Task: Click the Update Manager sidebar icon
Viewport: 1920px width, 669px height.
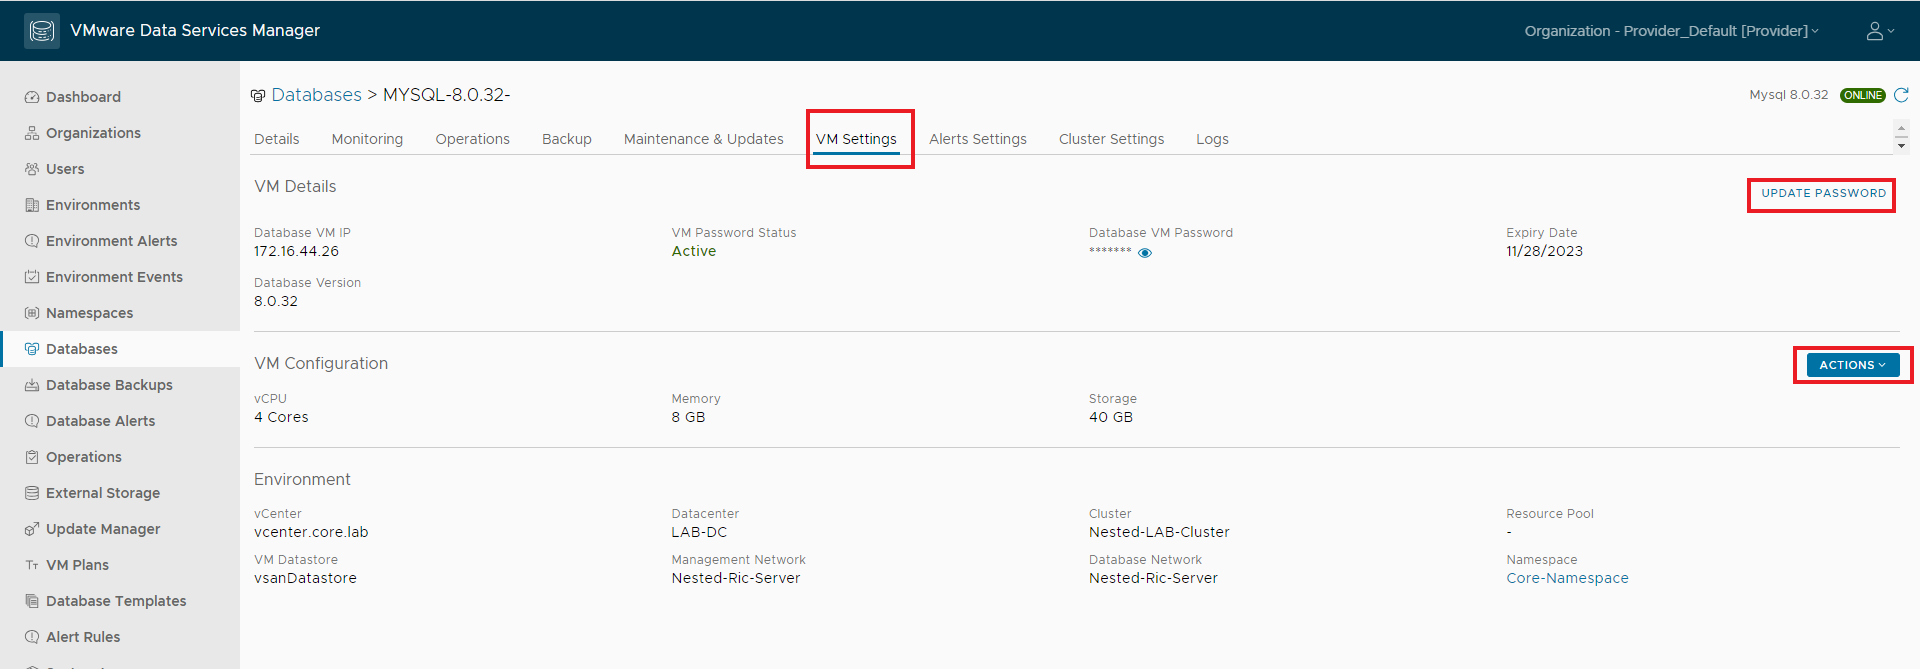Action: click(x=32, y=529)
